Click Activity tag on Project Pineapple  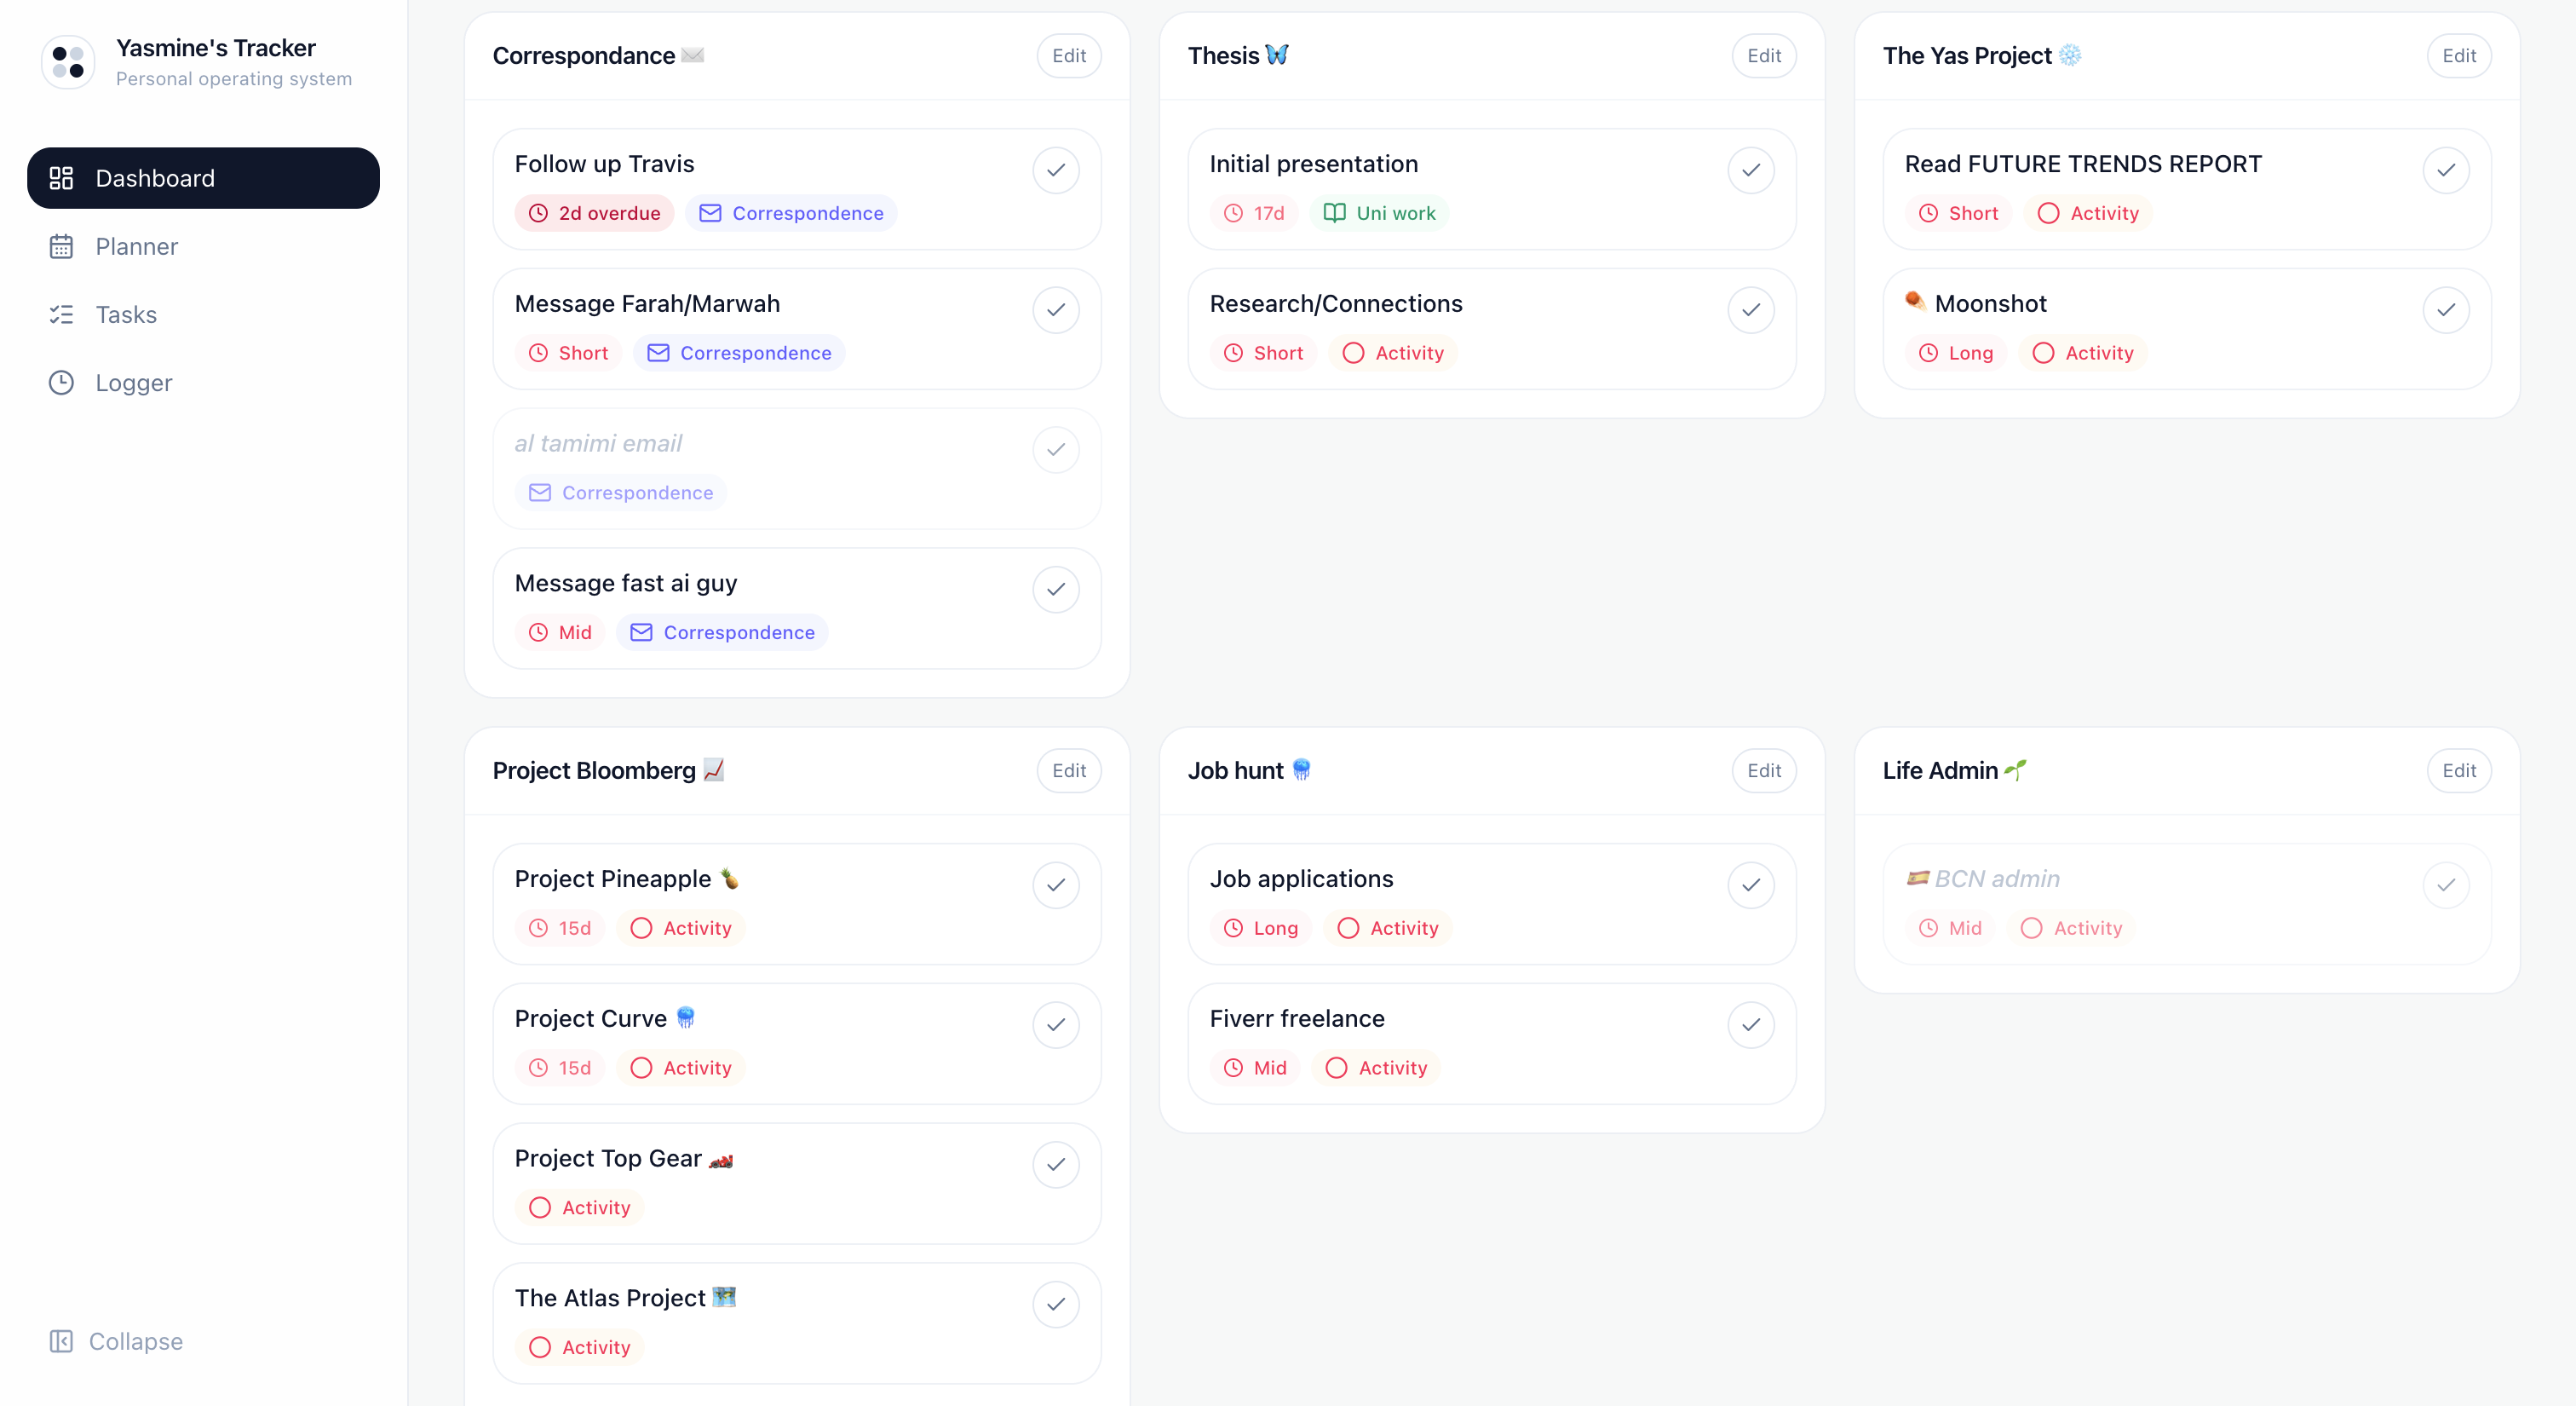point(681,928)
